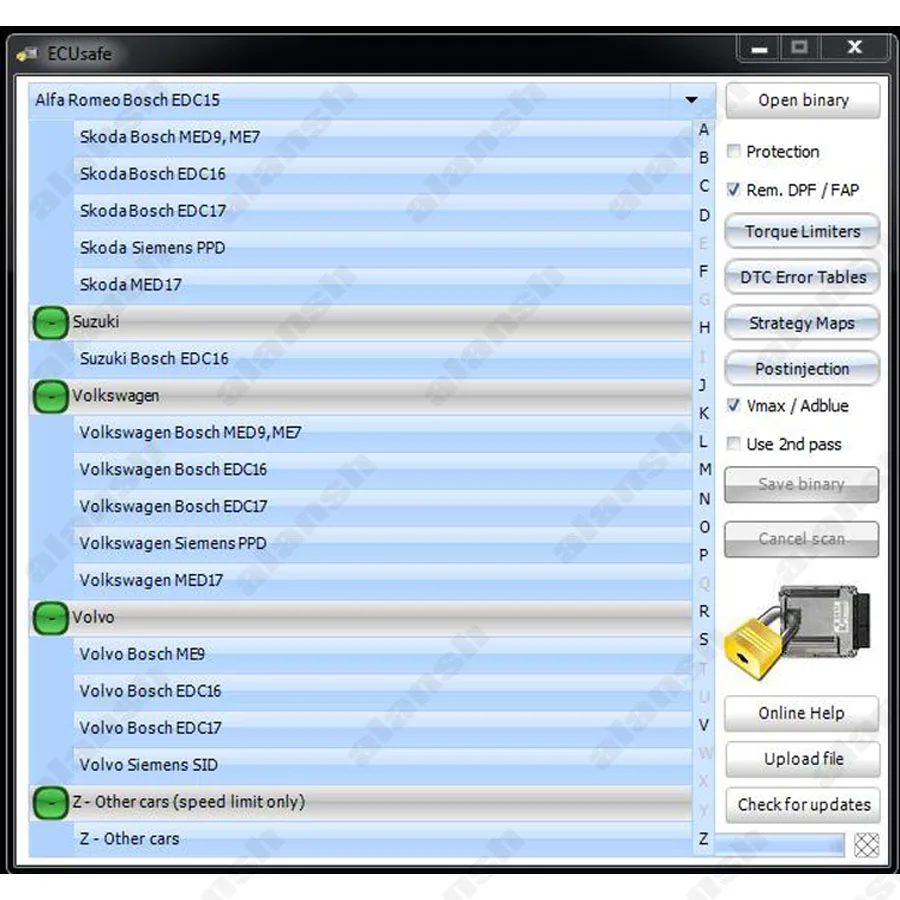Jump to letter B in index

(704, 158)
